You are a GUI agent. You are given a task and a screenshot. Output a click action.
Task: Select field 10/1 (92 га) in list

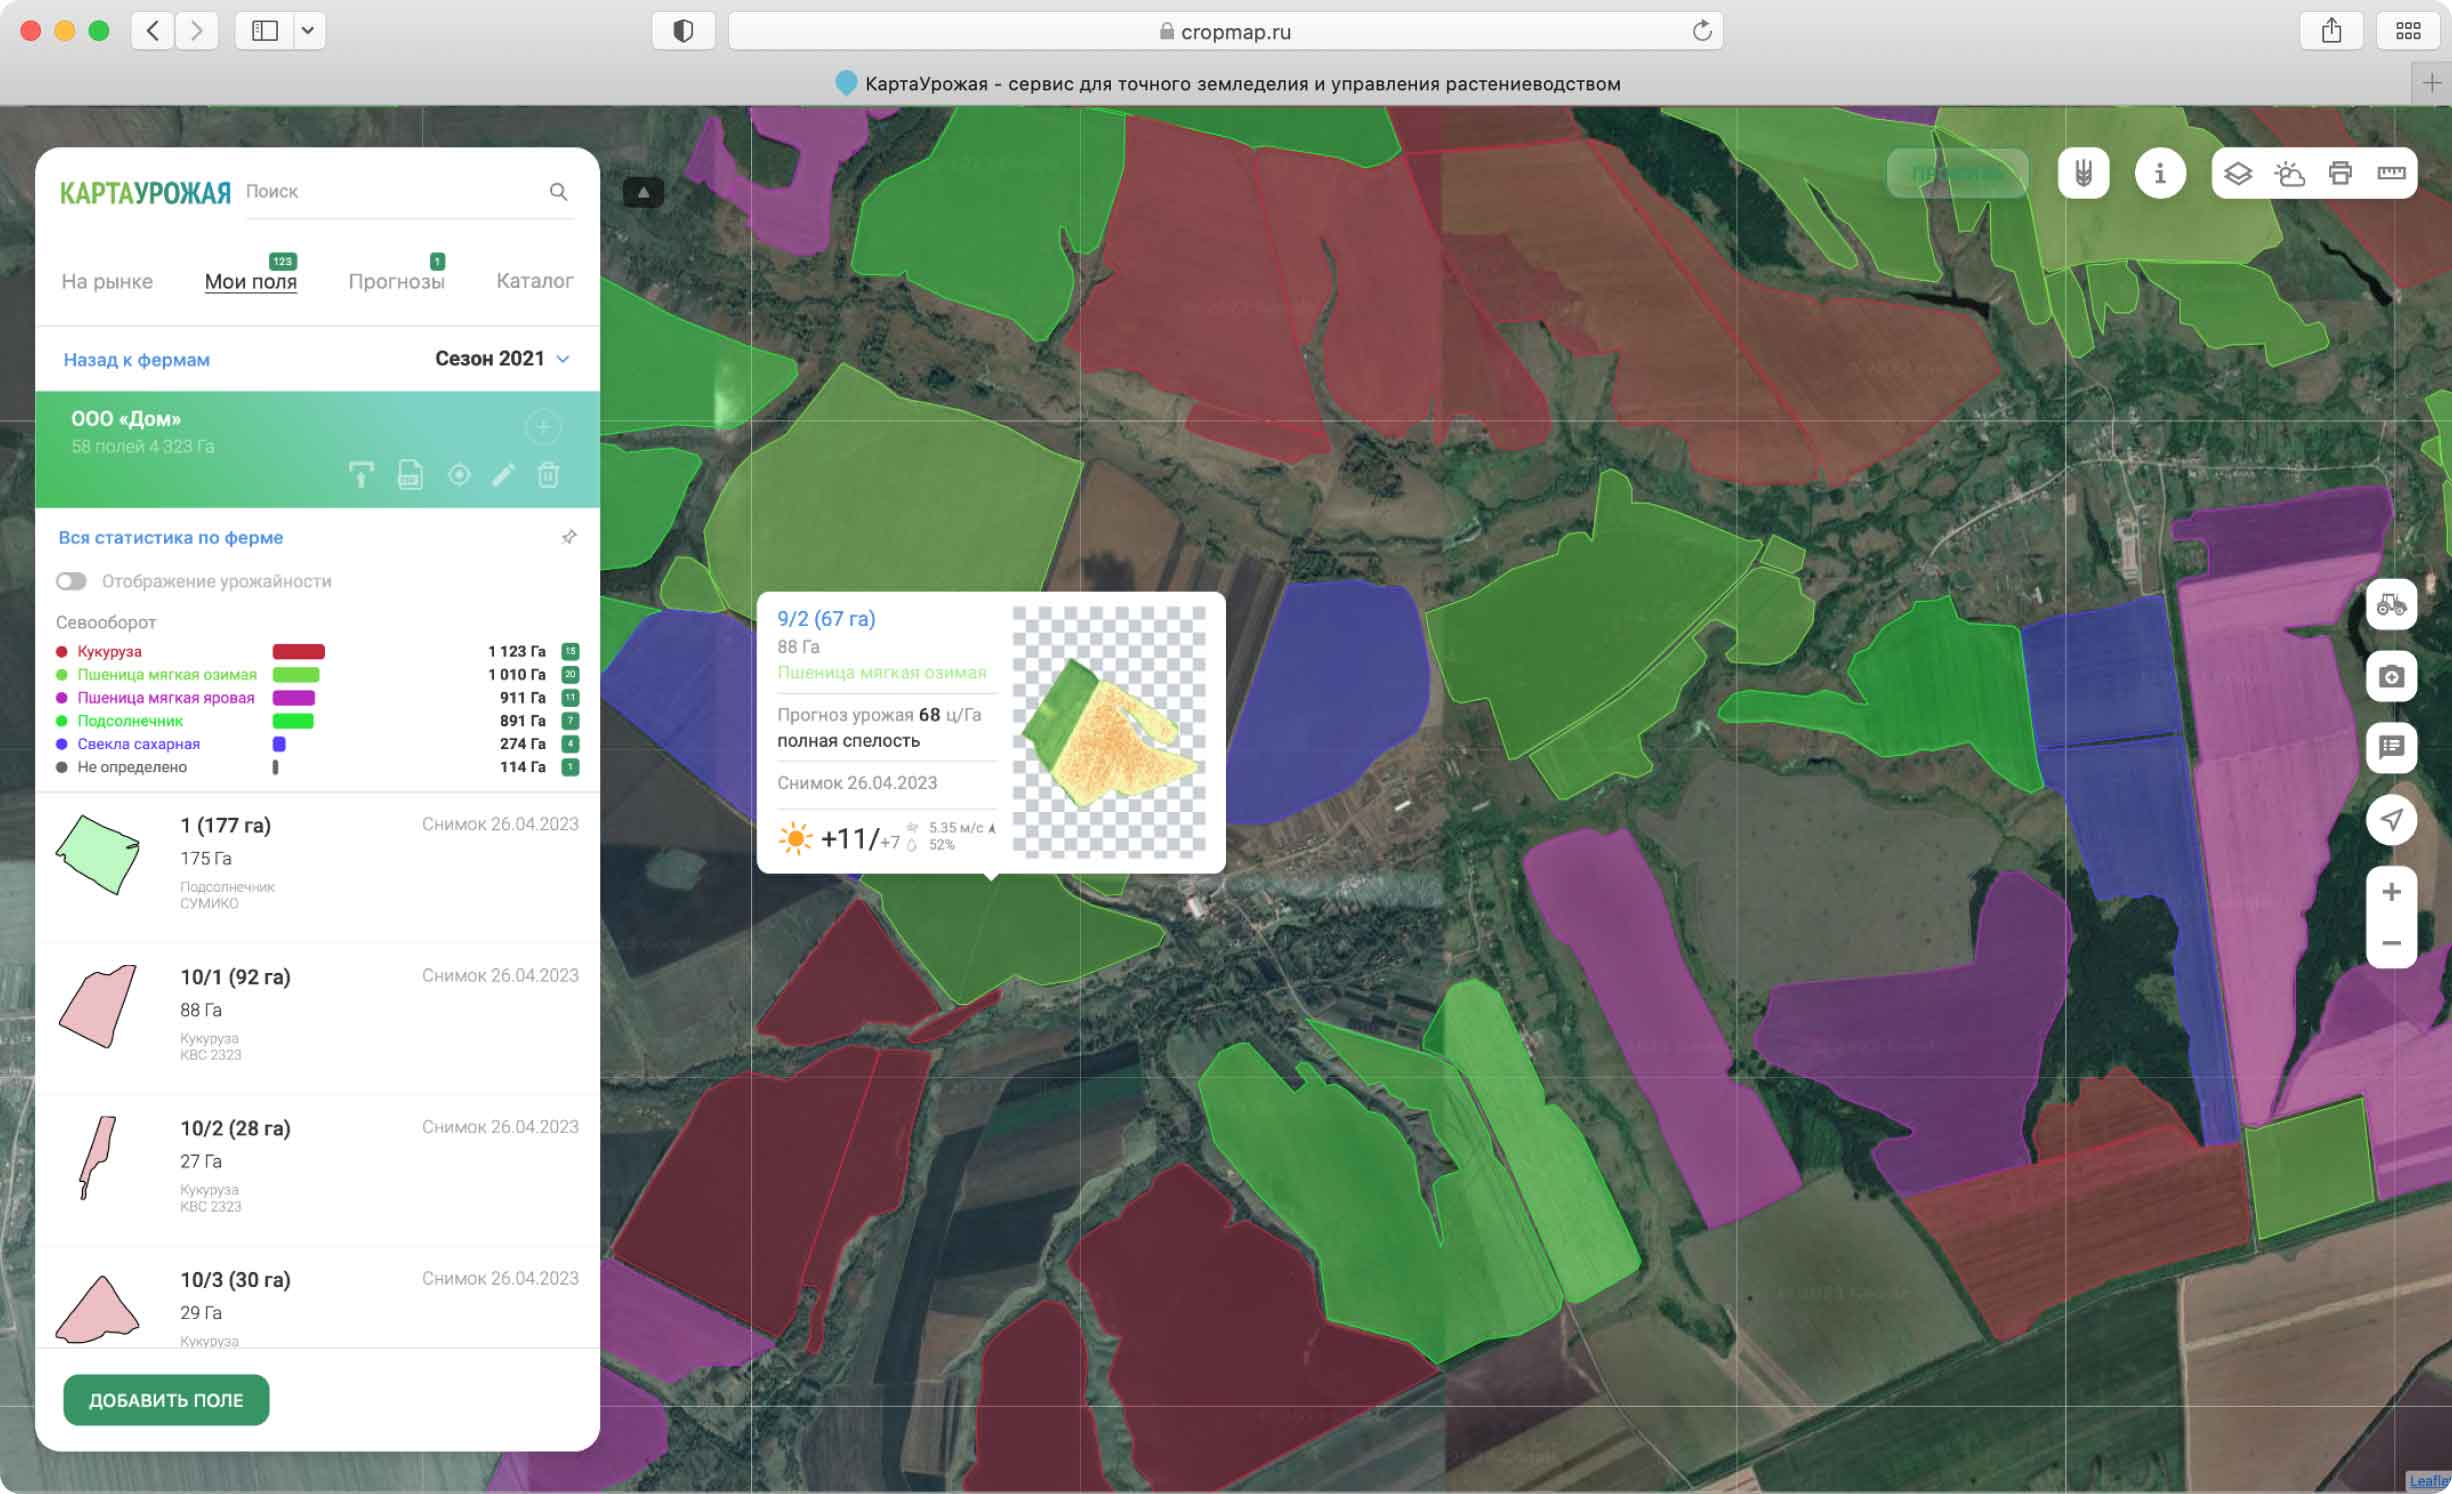tap(317, 1017)
